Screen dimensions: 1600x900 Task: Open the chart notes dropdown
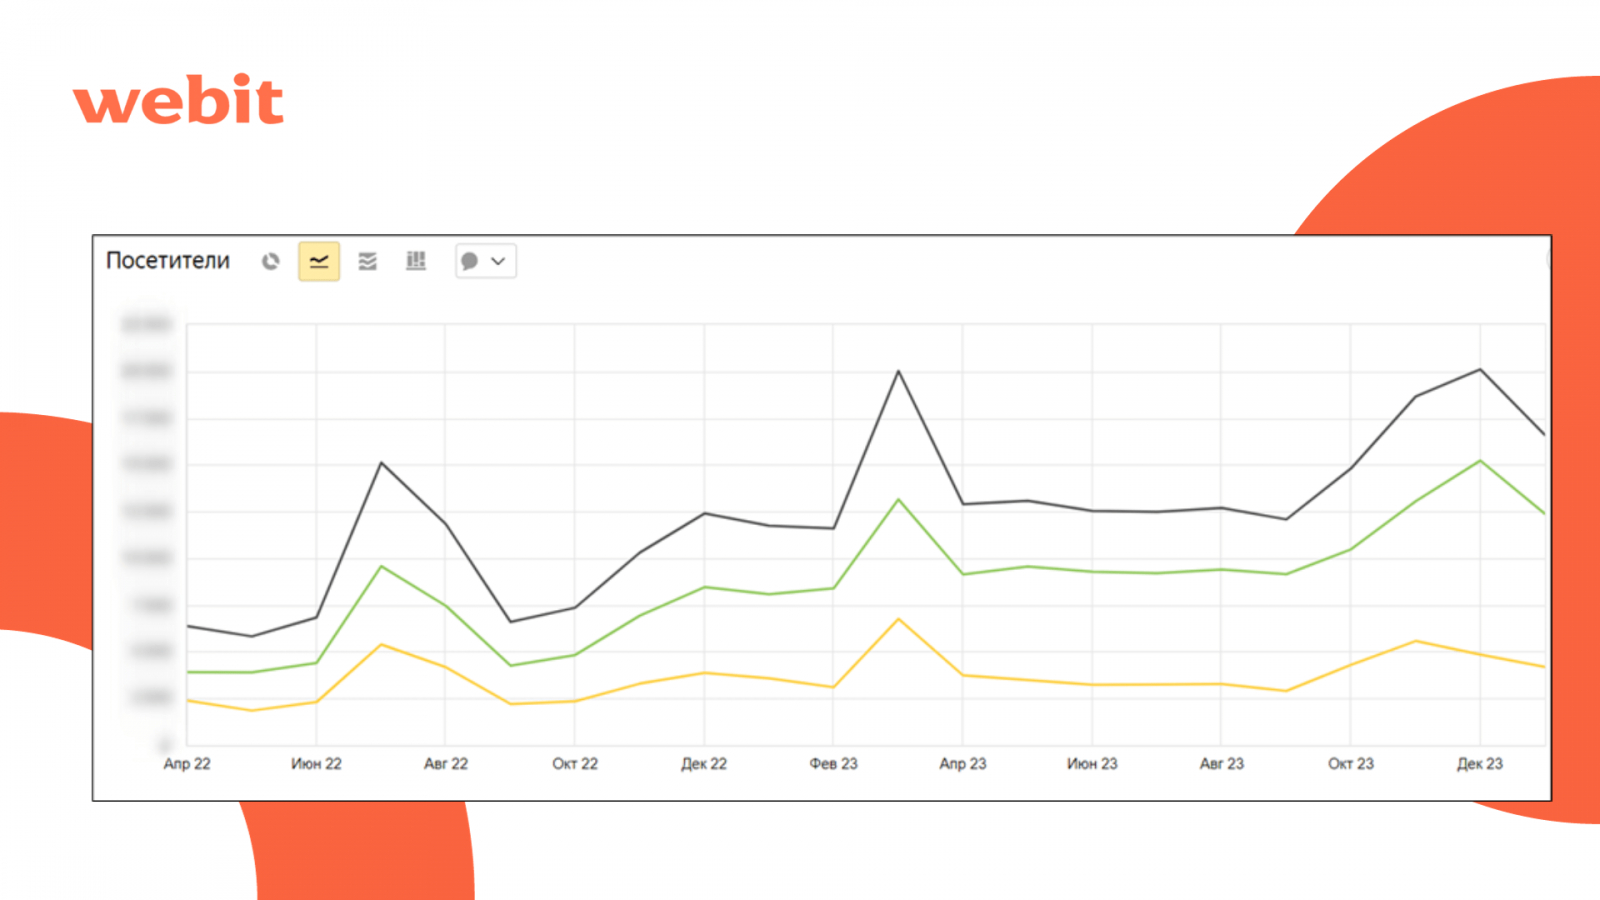click(486, 261)
